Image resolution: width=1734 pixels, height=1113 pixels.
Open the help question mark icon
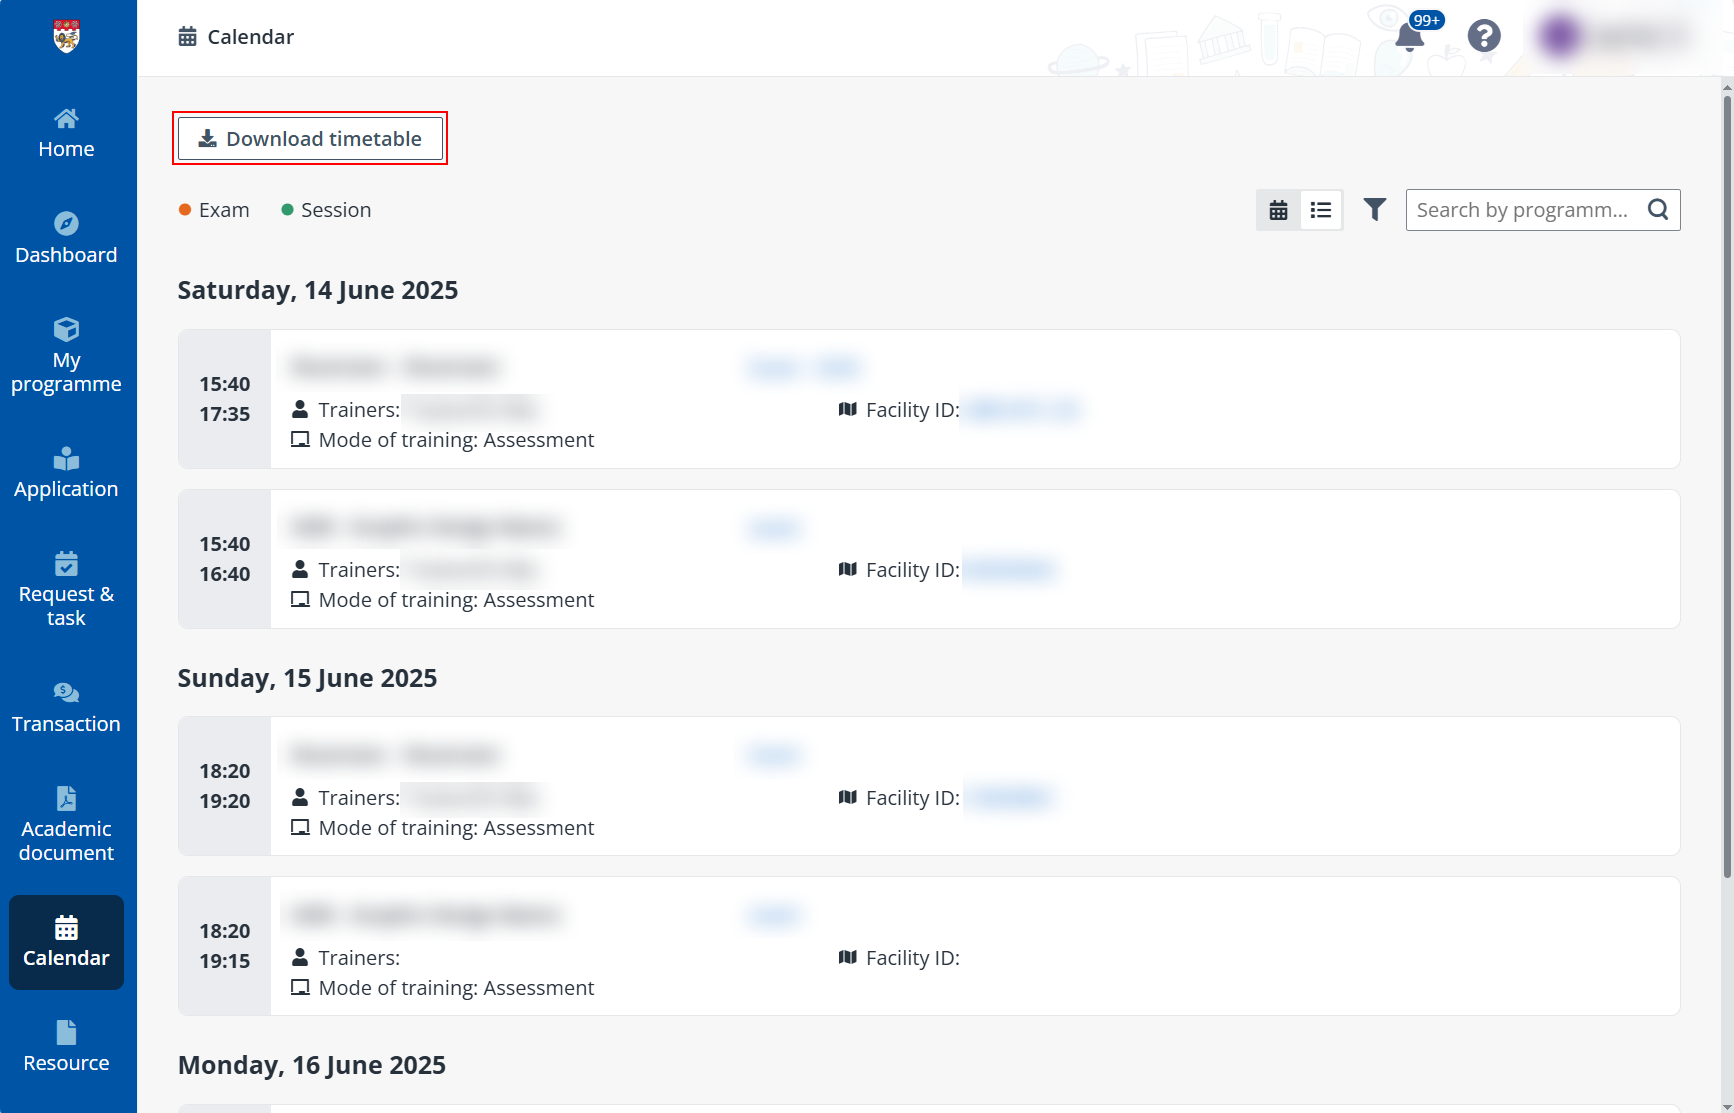click(x=1484, y=36)
